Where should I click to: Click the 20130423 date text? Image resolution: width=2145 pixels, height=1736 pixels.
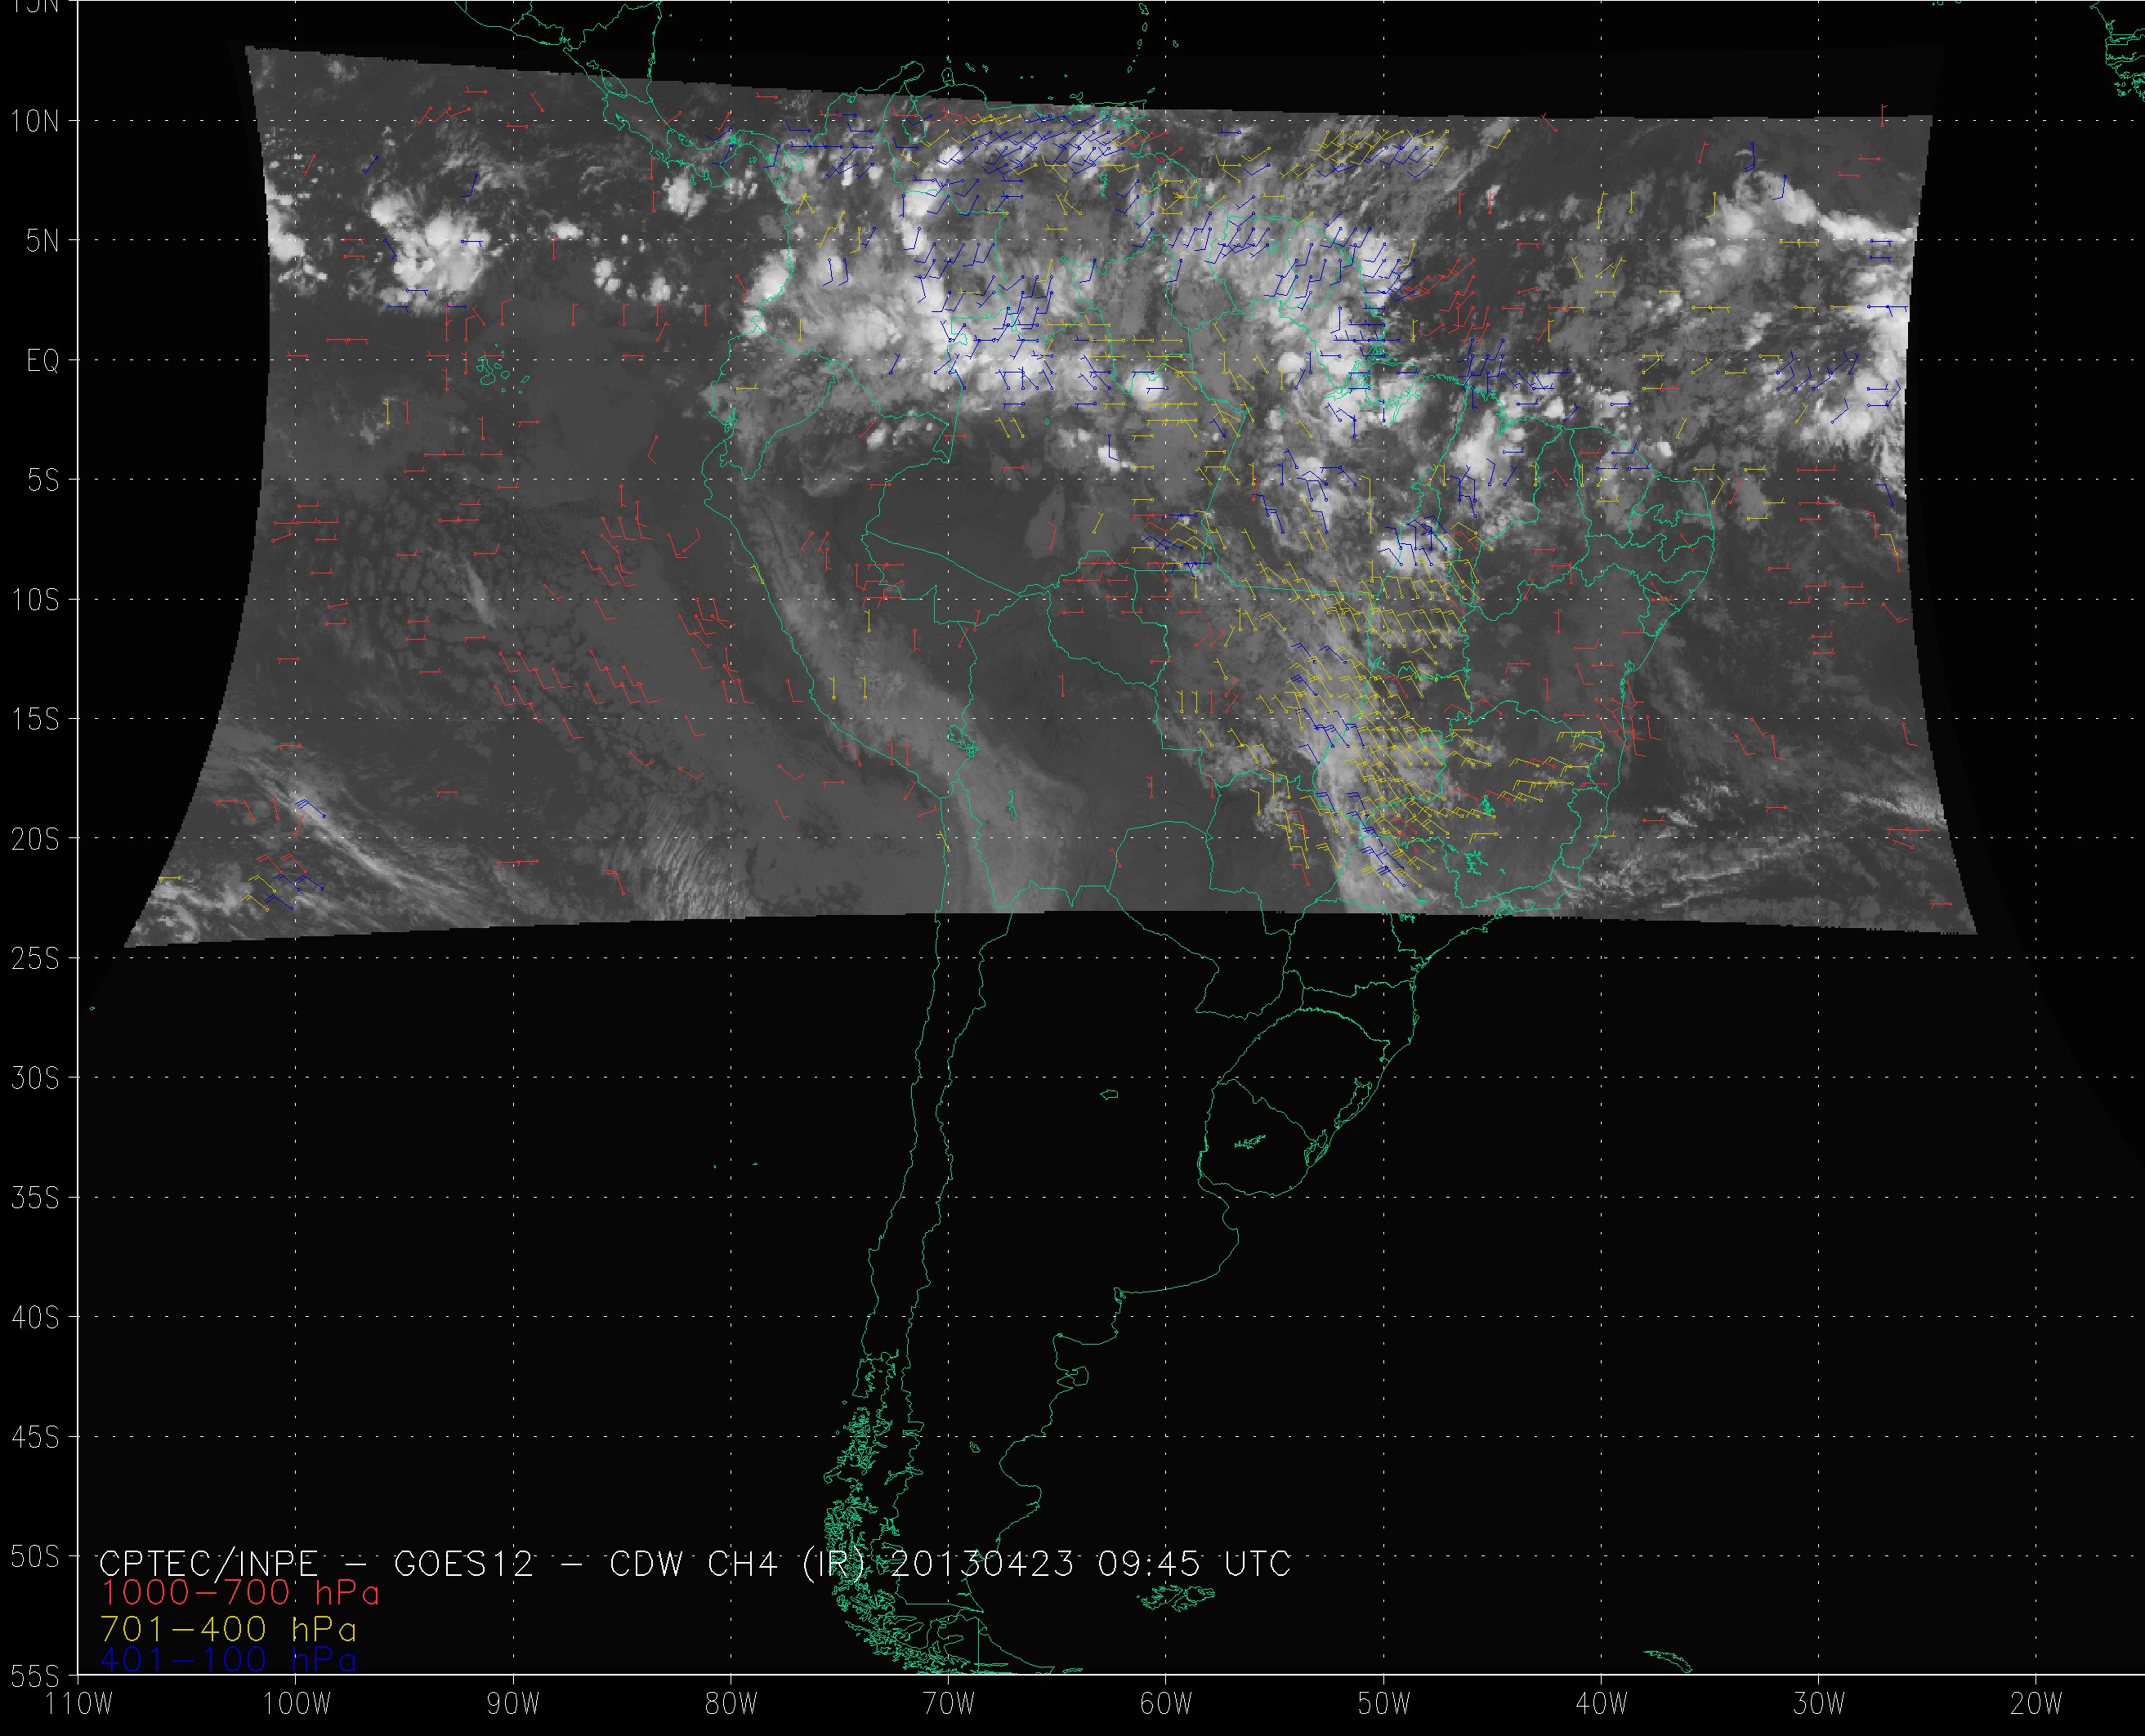point(981,1563)
